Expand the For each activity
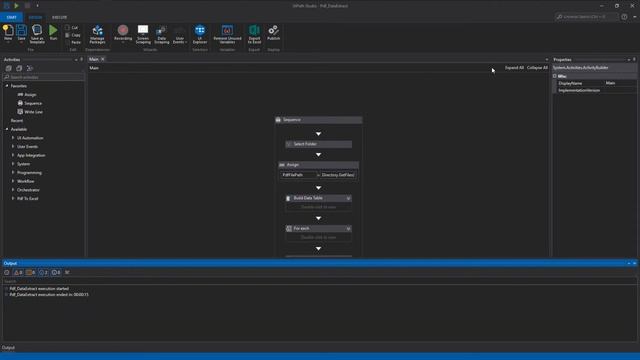 348,229
